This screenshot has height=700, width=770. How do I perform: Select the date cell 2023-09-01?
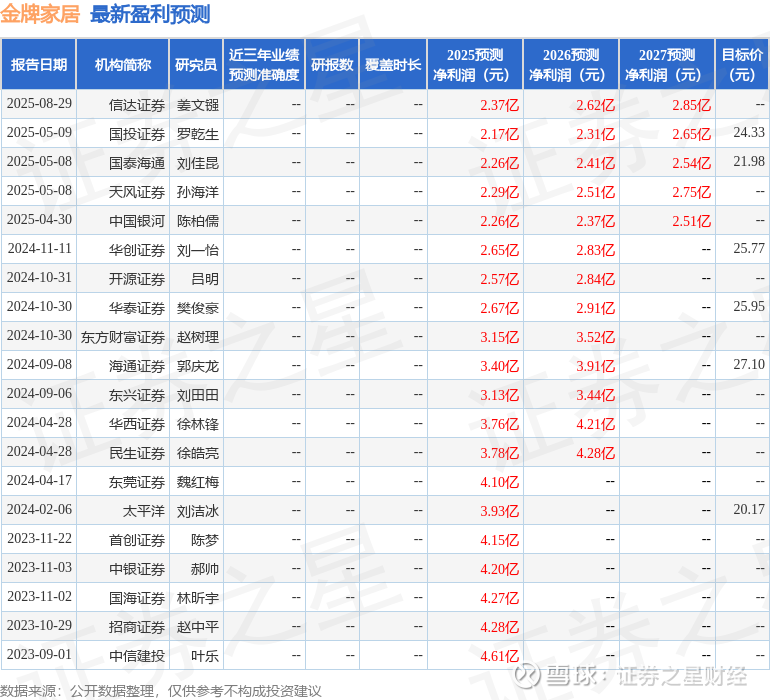pos(39,654)
